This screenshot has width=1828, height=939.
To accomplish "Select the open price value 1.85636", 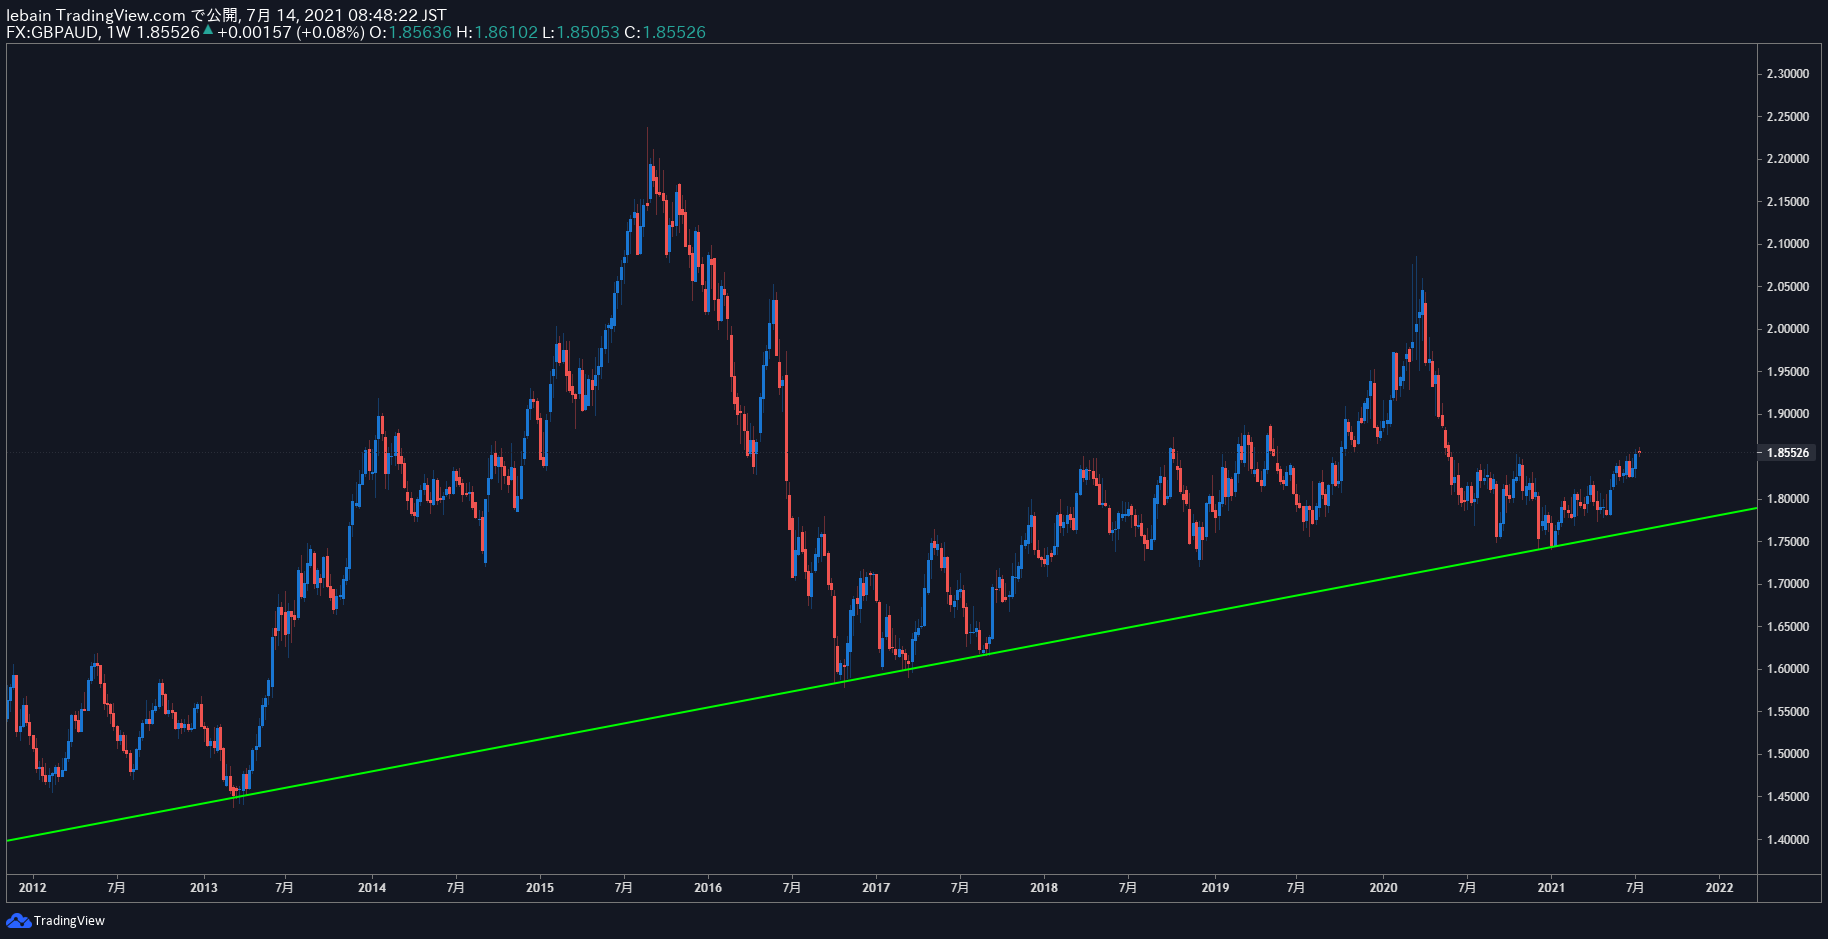I will pyautogui.click(x=420, y=32).
